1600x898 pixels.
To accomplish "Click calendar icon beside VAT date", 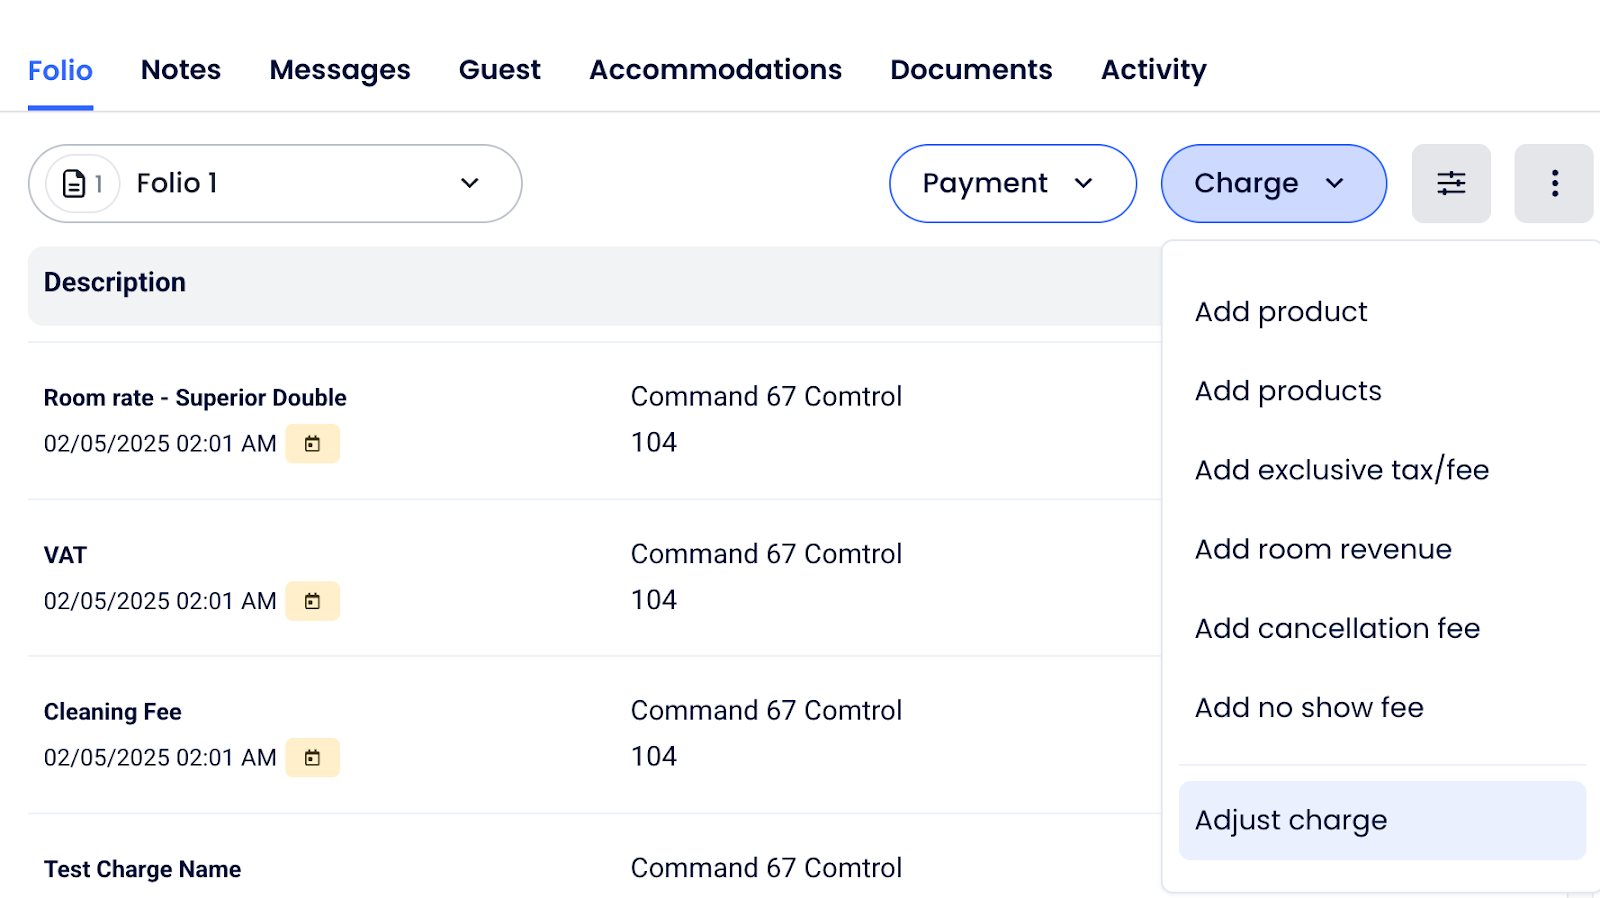I will (x=312, y=601).
